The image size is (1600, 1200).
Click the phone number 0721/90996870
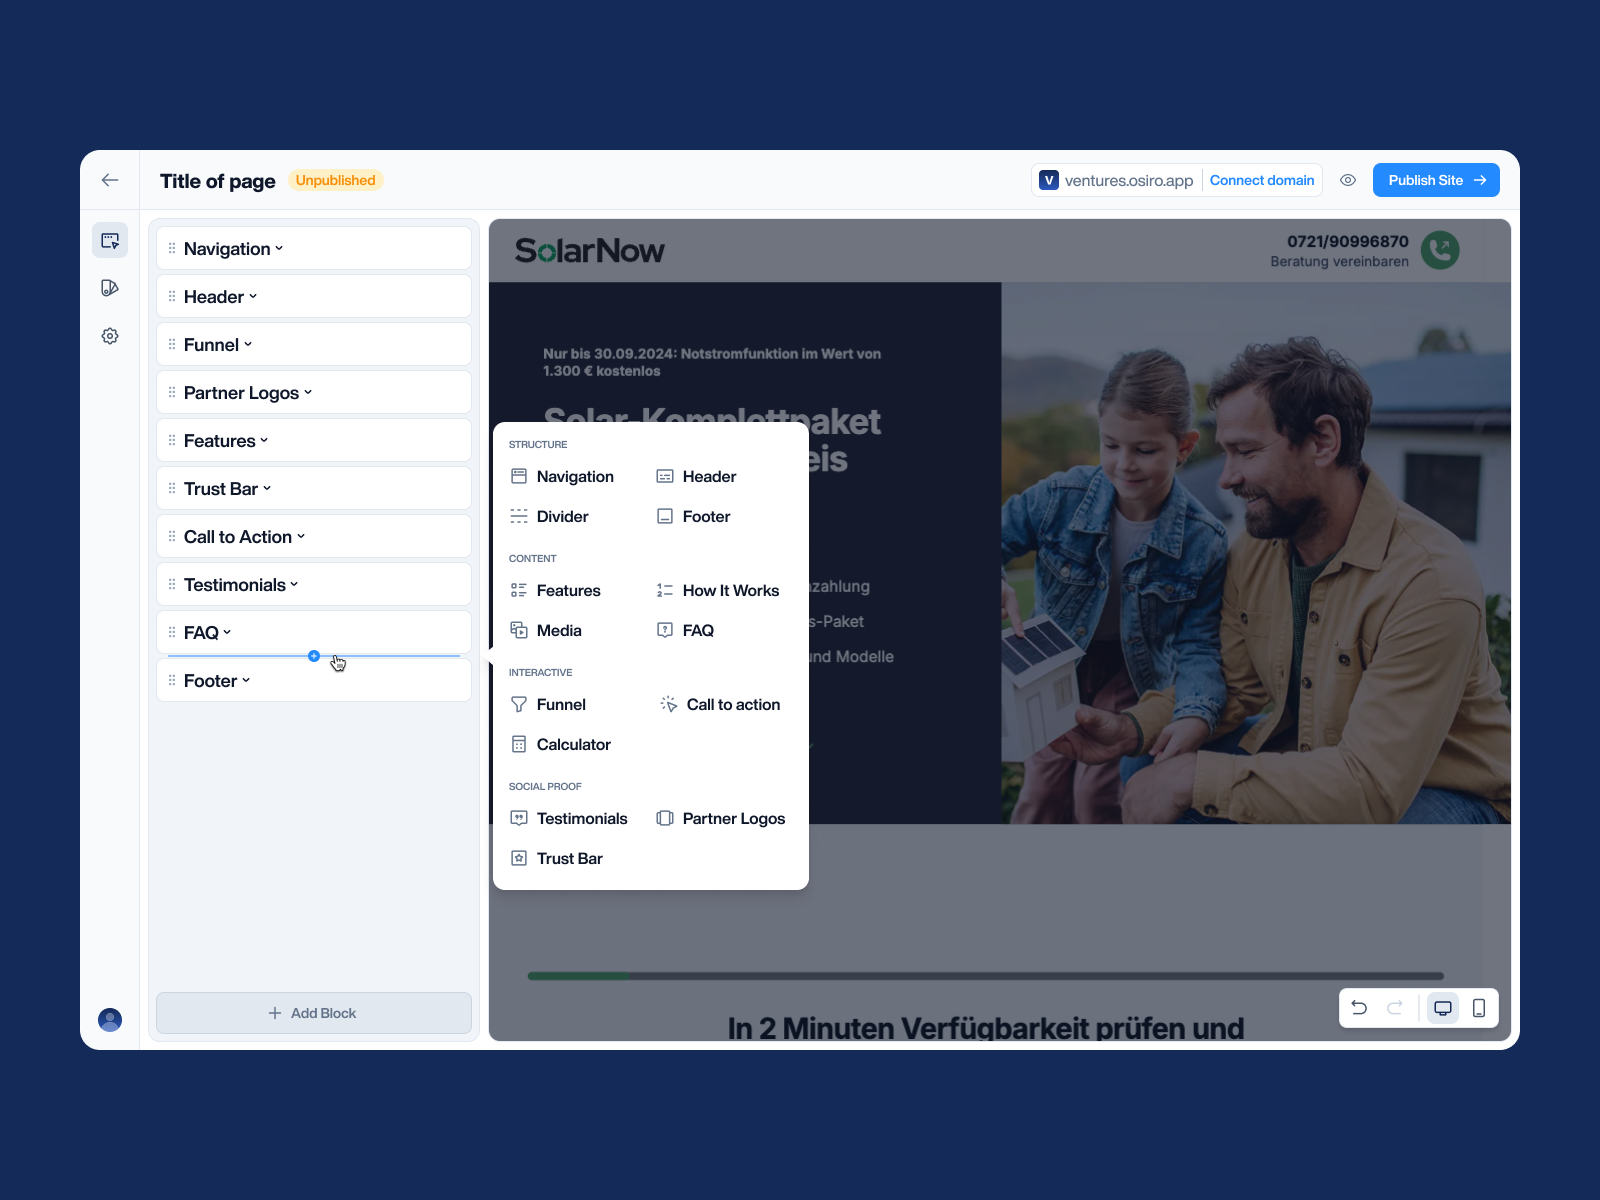[x=1347, y=241]
